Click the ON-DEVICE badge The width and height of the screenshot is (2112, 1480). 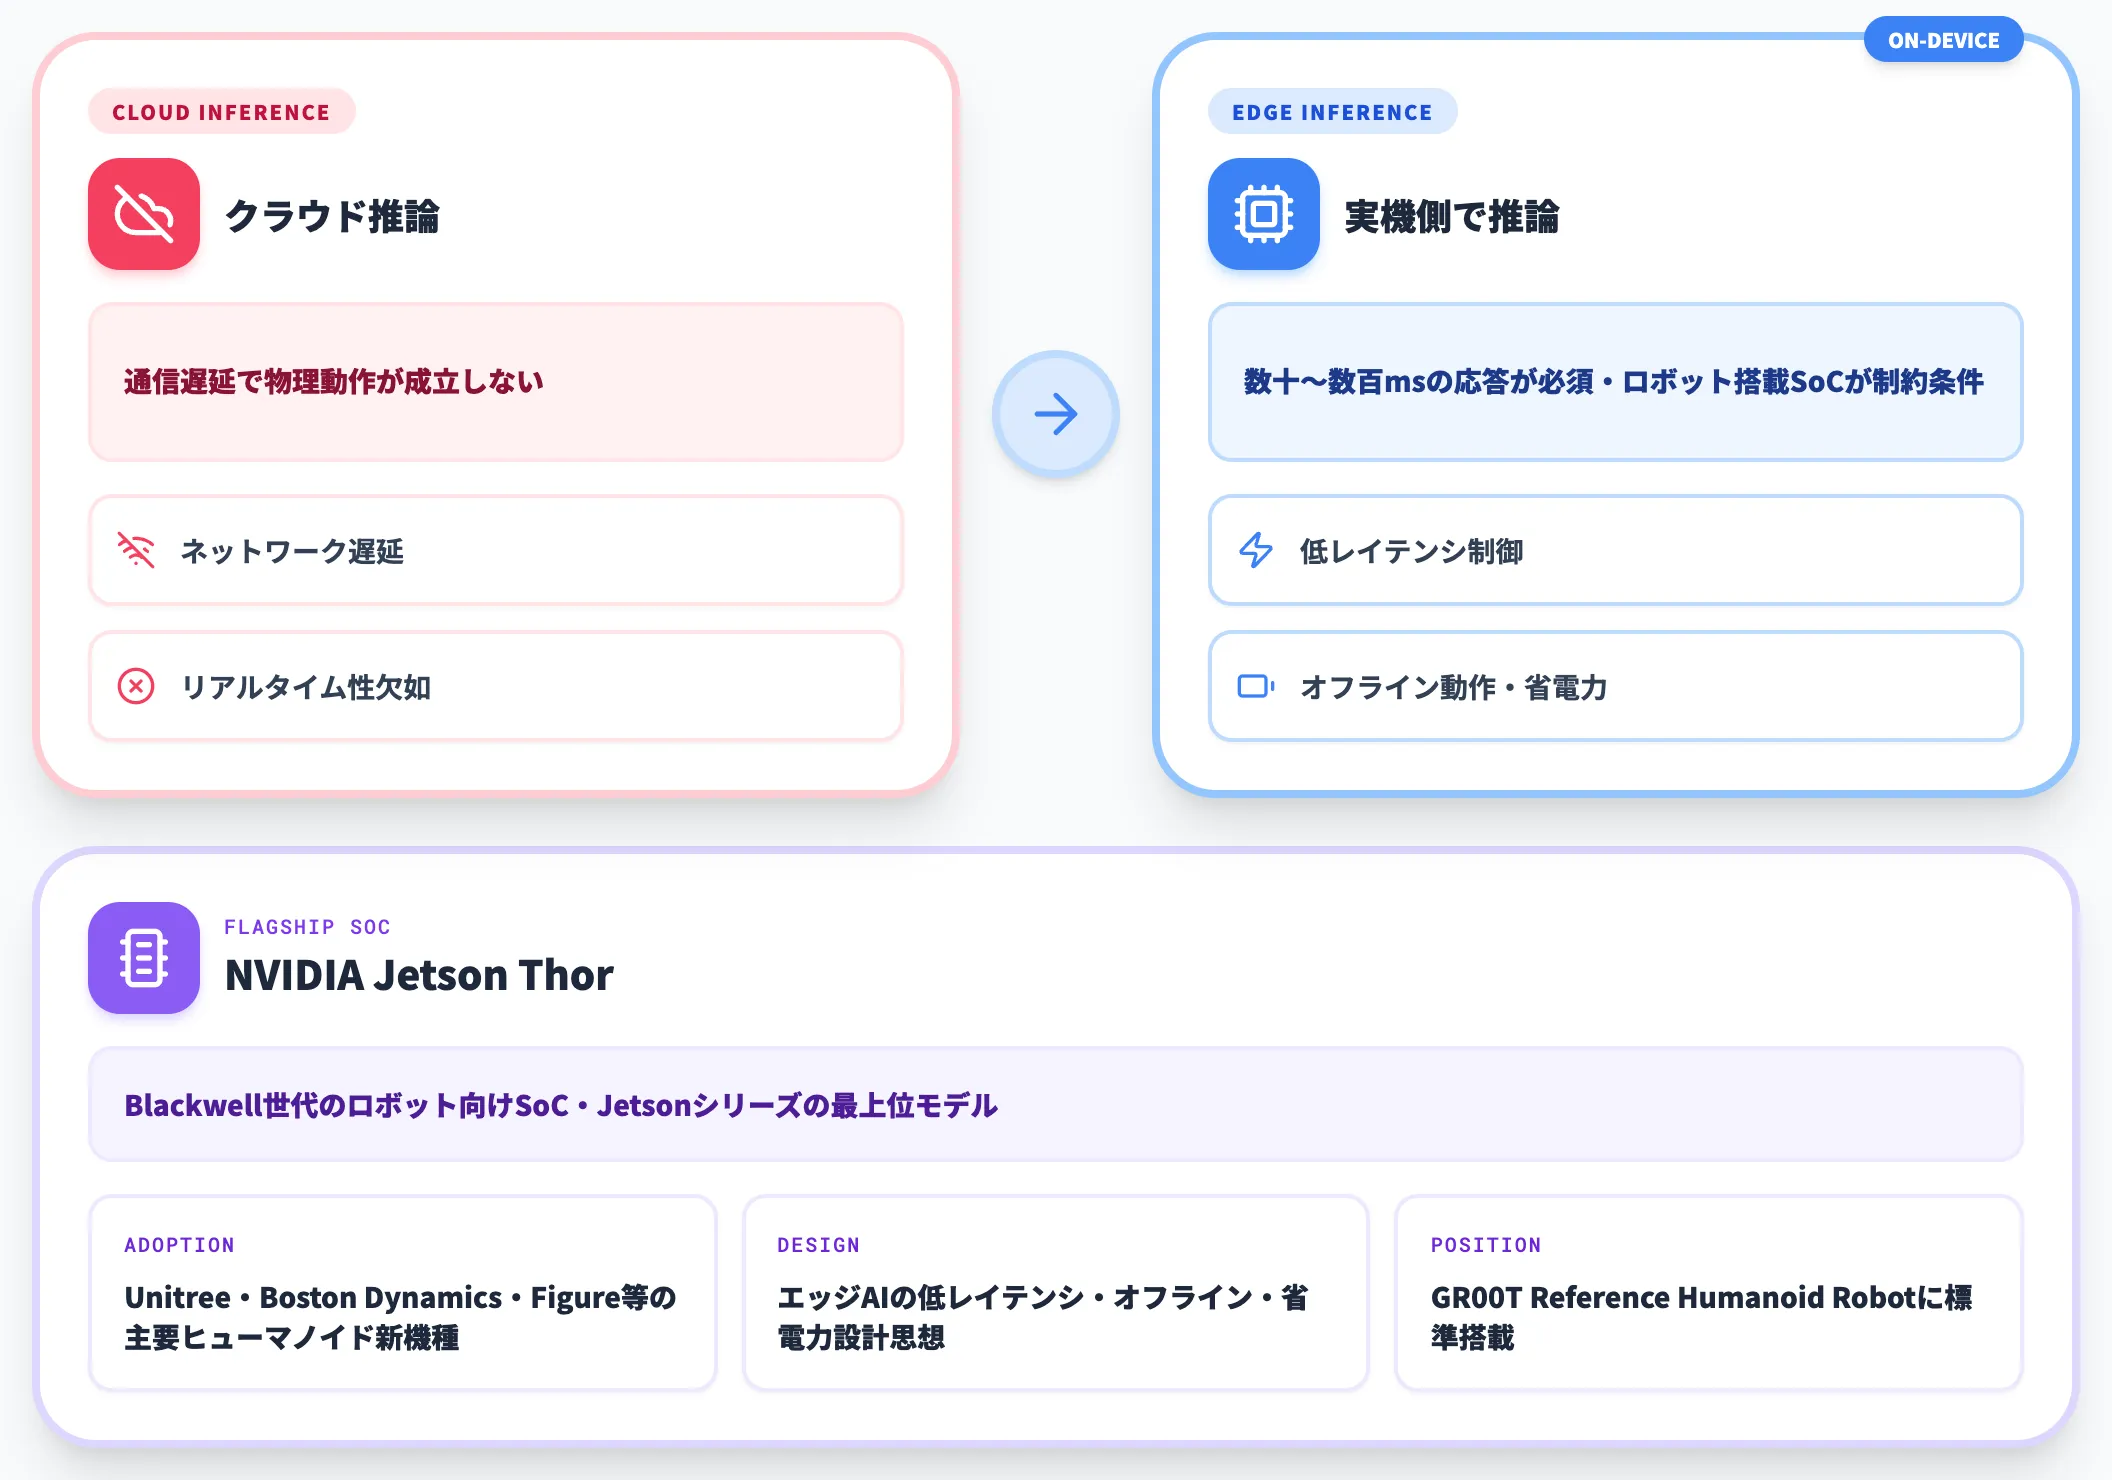1943,40
